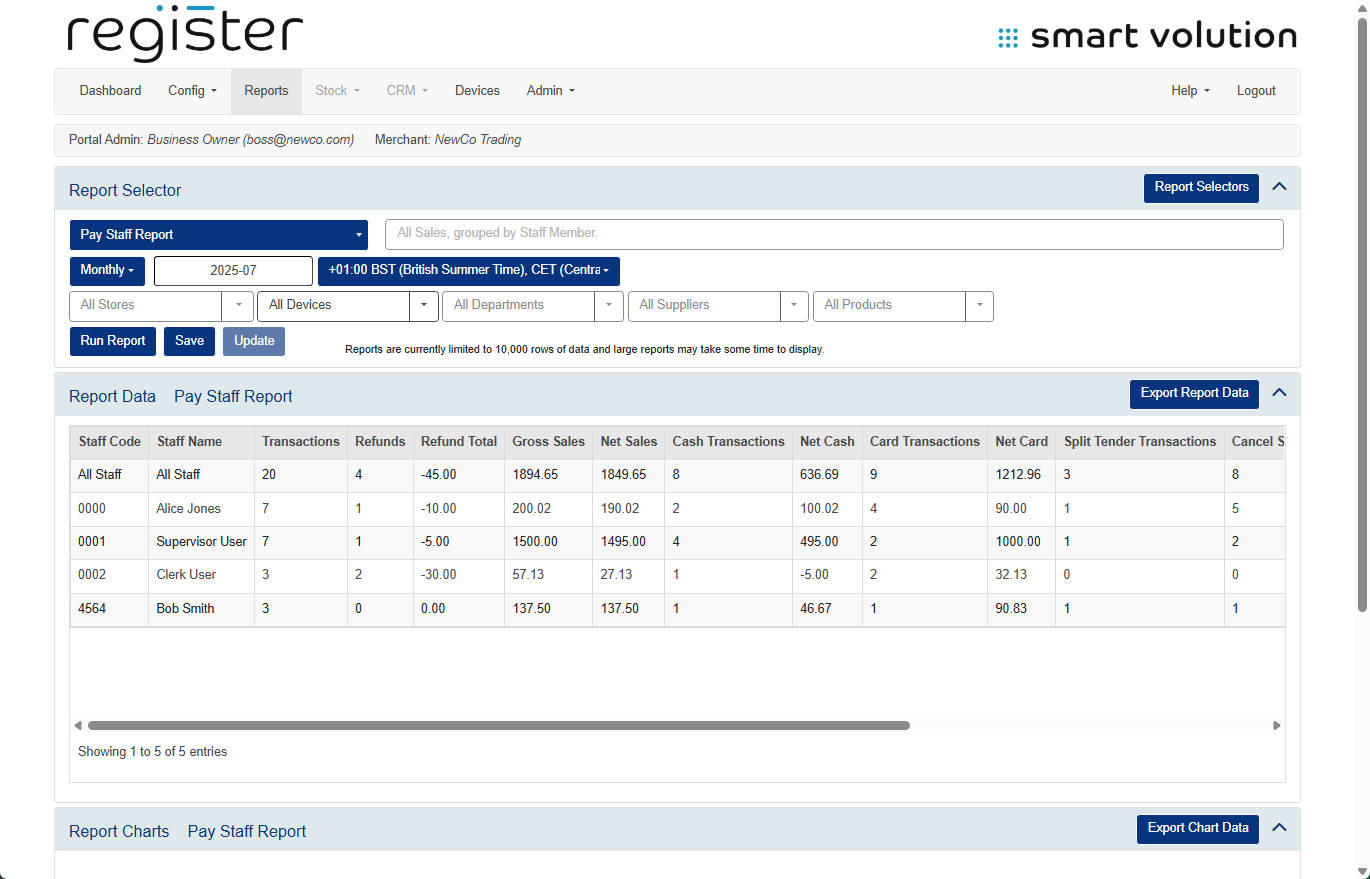Screen dimensions: 1370x879
Task: Sort by Refund Total column header
Action: (459, 442)
